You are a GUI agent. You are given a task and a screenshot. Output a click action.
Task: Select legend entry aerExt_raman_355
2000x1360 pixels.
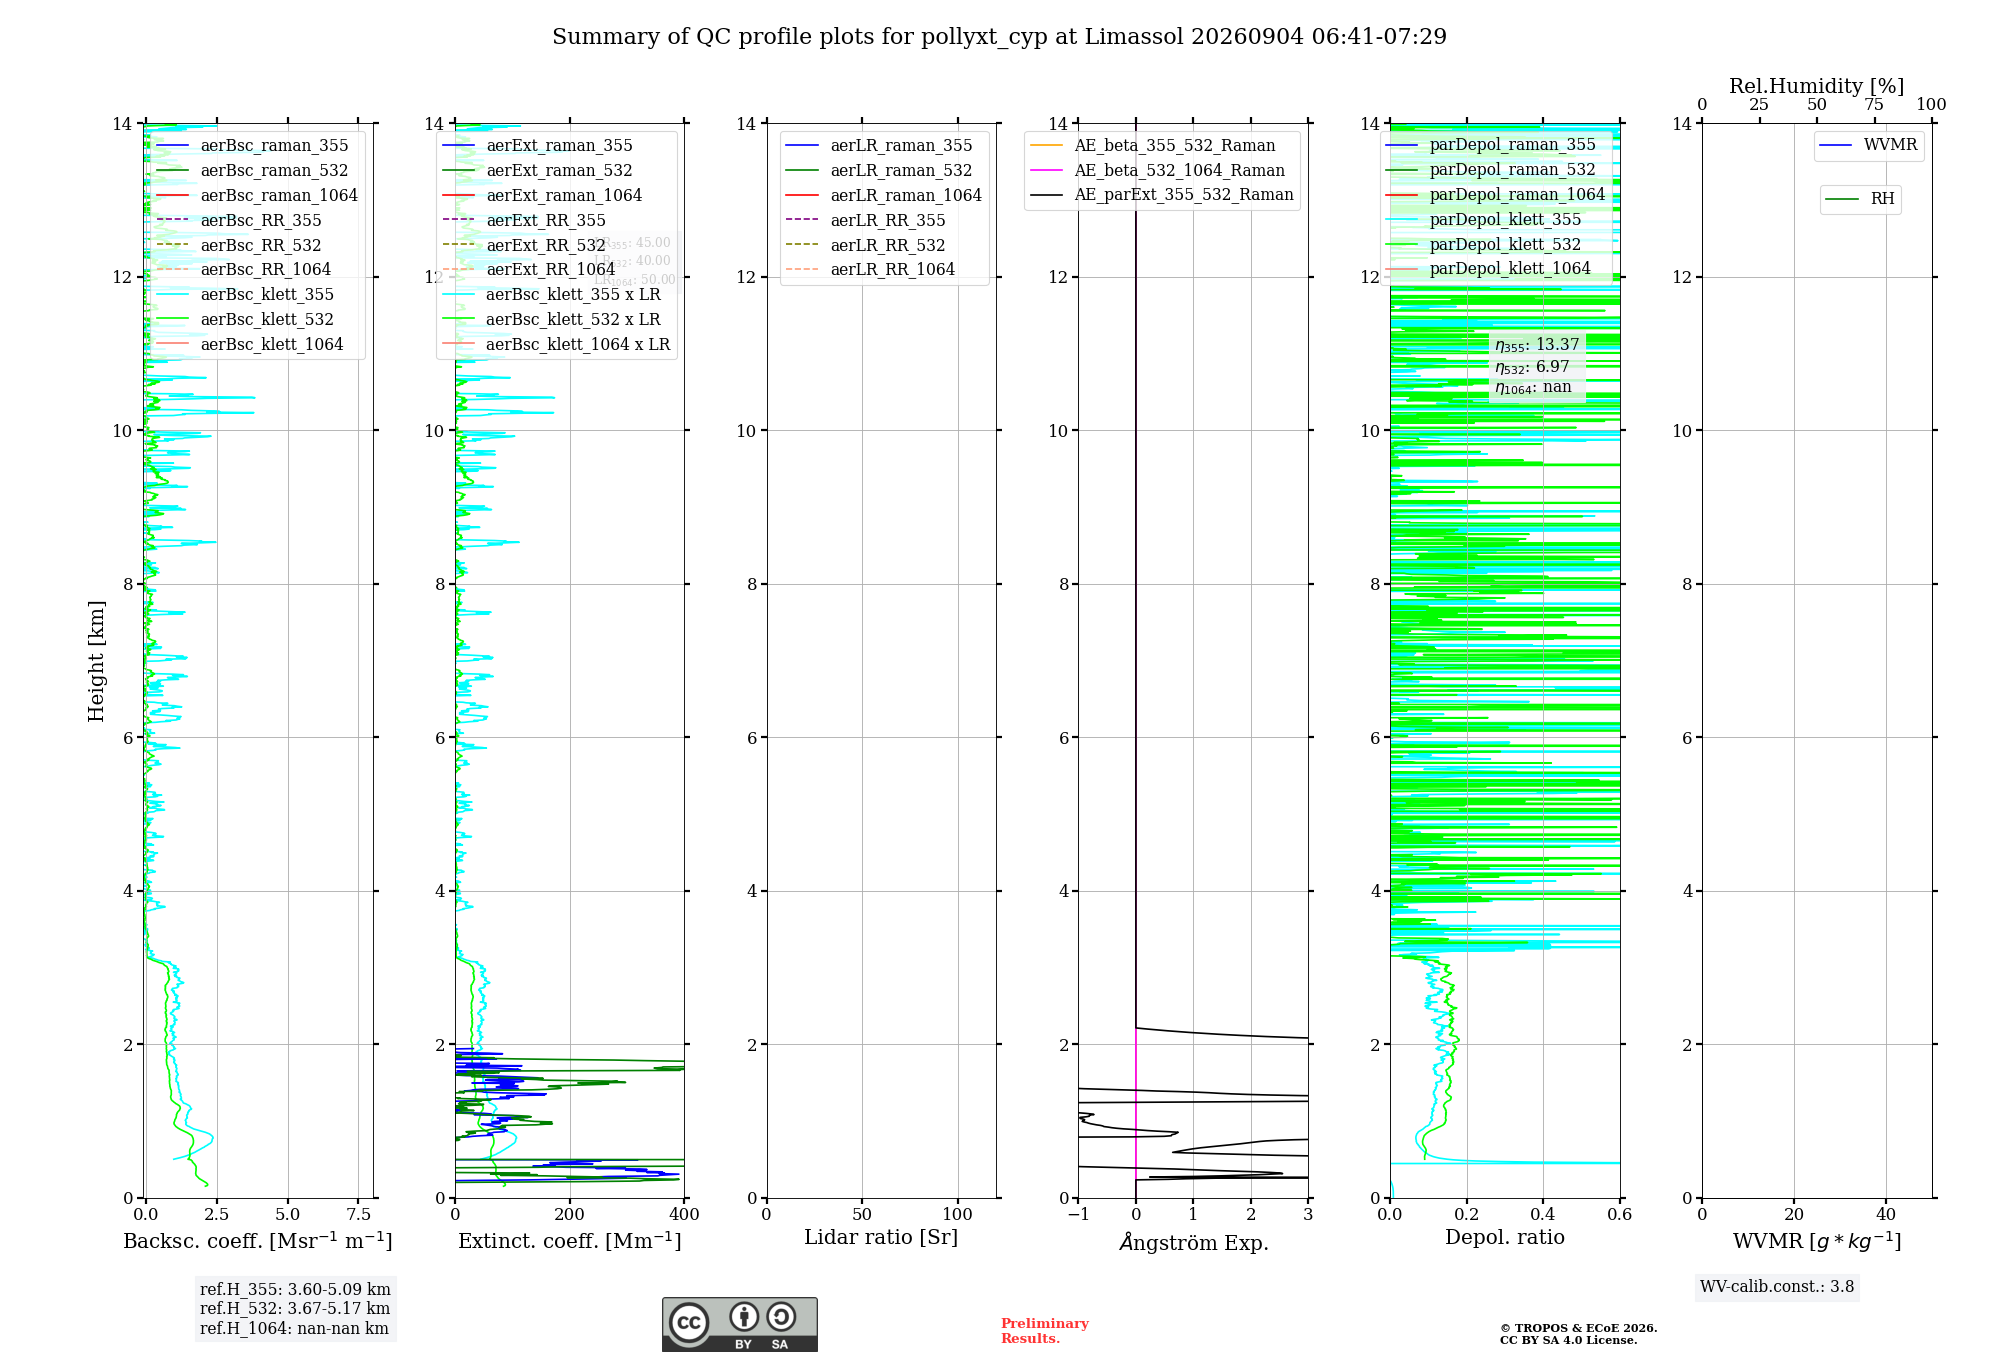tap(537, 146)
